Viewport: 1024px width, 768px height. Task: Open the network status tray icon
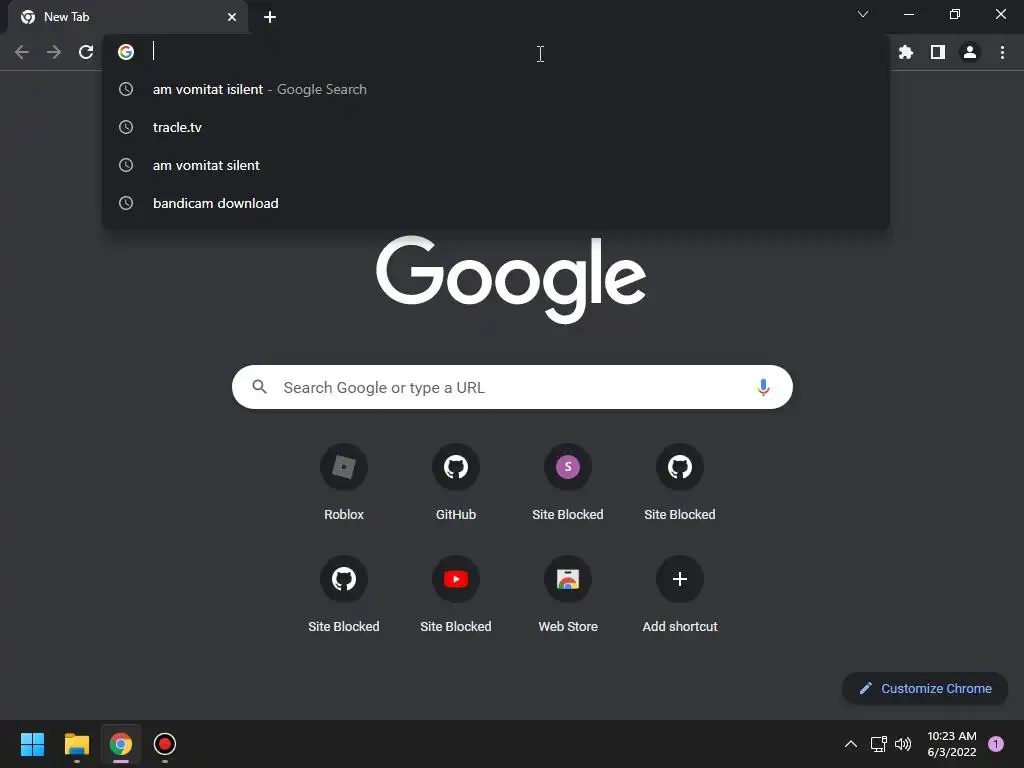tap(878, 744)
